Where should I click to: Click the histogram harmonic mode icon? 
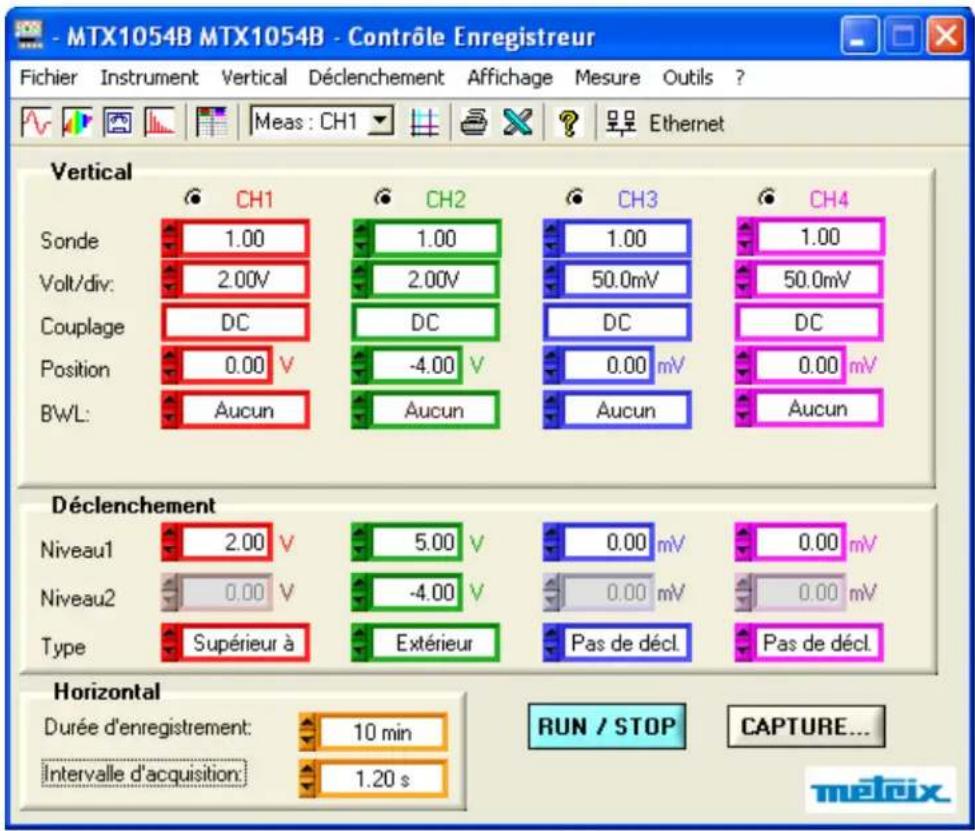coord(160,122)
